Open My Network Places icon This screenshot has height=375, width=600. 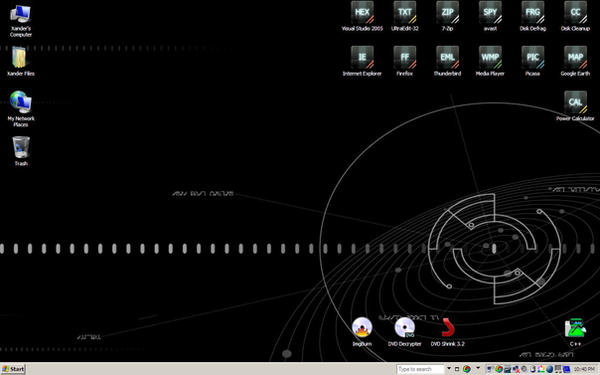[21, 109]
